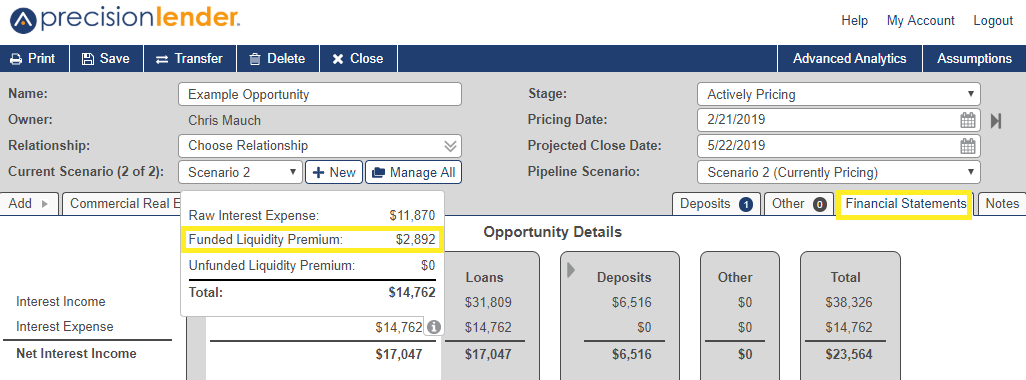Switch to the Deposits tab
Image resolution: width=1026 pixels, height=380 pixels.
point(716,204)
